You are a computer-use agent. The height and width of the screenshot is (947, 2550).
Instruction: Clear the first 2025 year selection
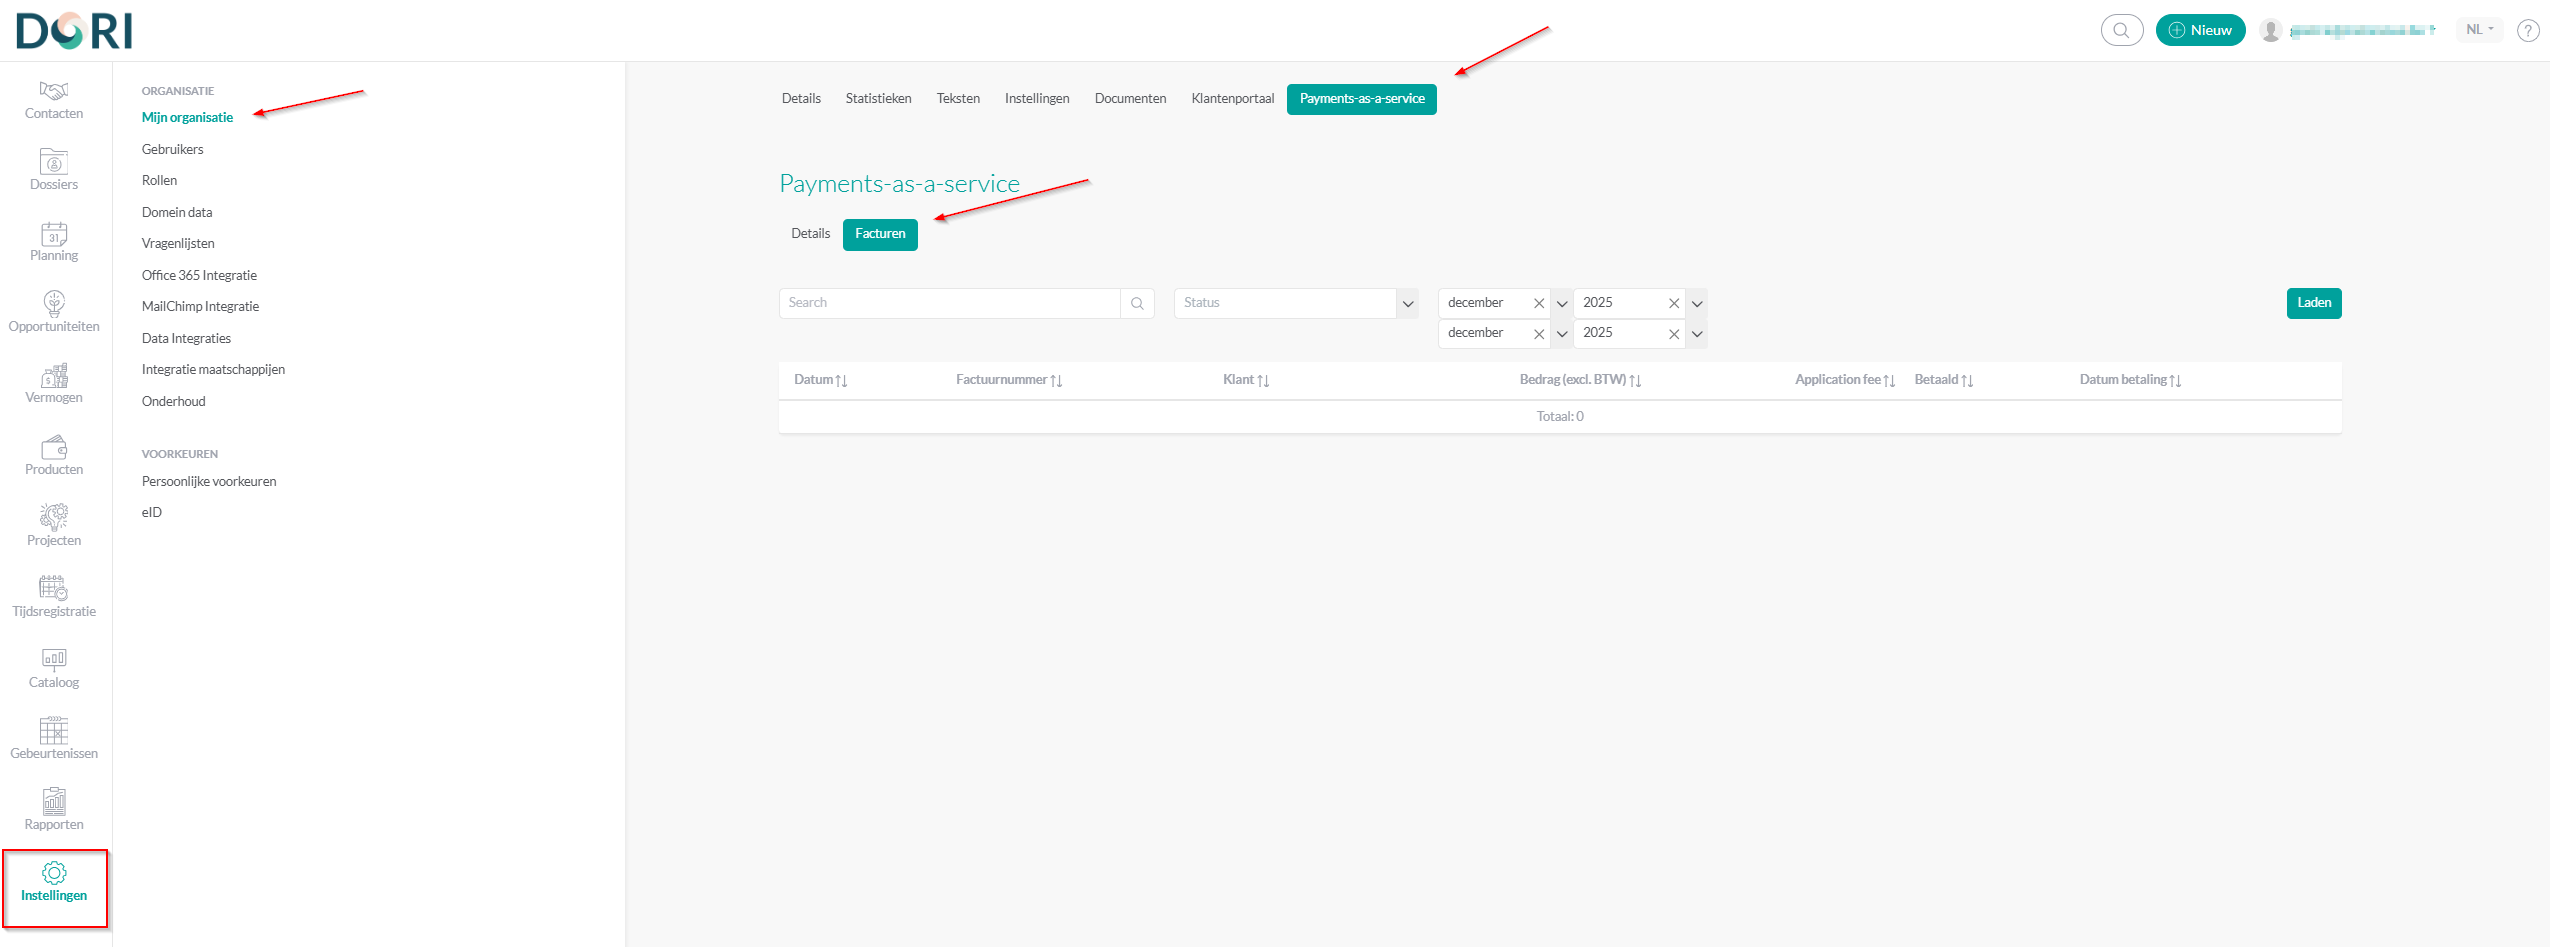[x=1673, y=304]
